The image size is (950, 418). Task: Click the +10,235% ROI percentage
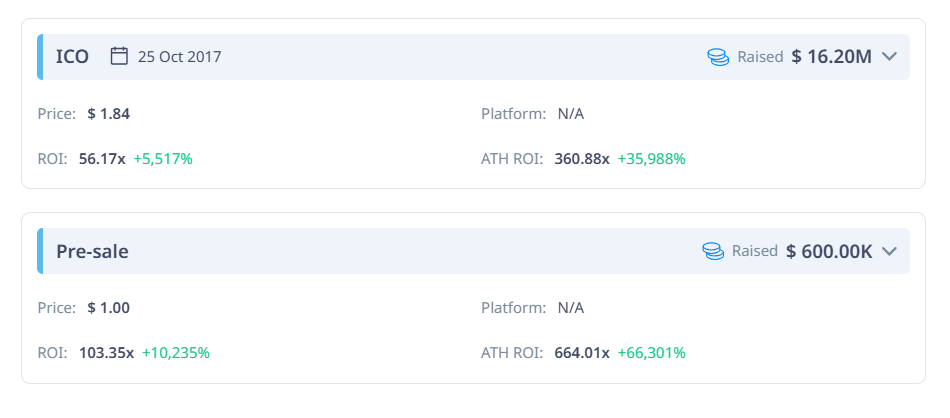point(176,353)
